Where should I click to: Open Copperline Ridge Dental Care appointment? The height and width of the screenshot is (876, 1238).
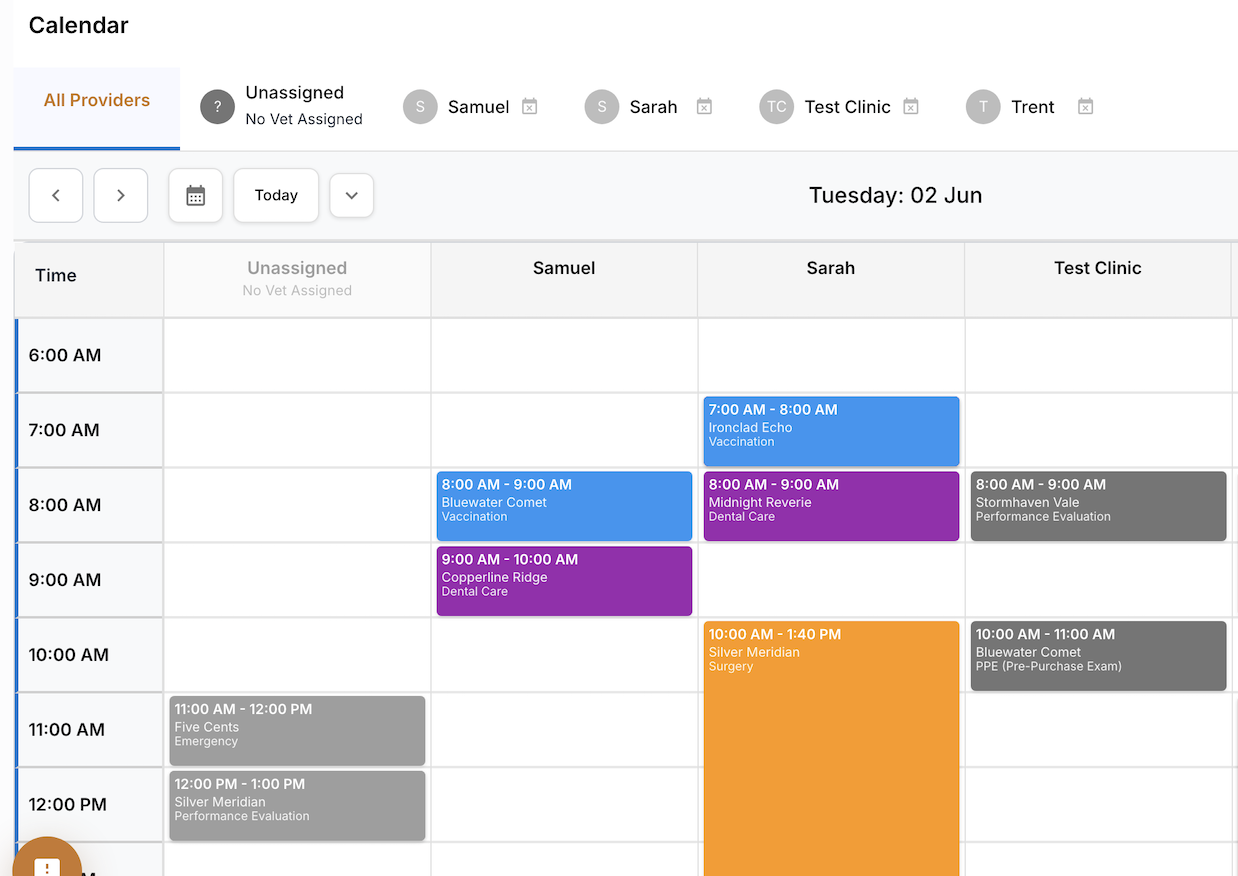(564, 581)
